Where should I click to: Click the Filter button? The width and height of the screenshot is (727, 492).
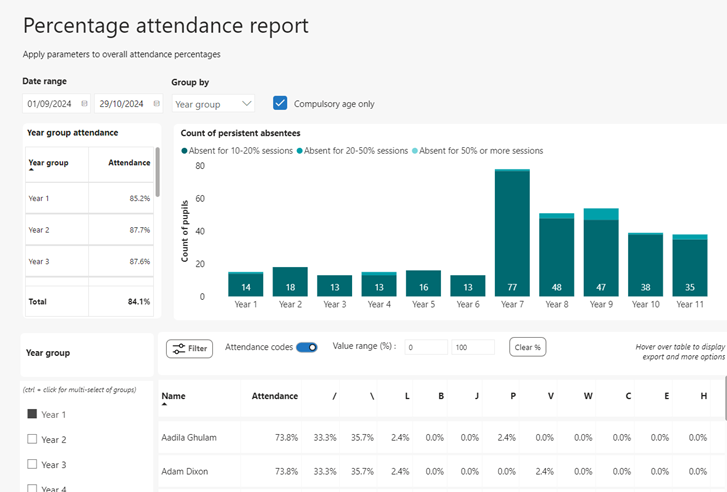(x=189, y=348)
